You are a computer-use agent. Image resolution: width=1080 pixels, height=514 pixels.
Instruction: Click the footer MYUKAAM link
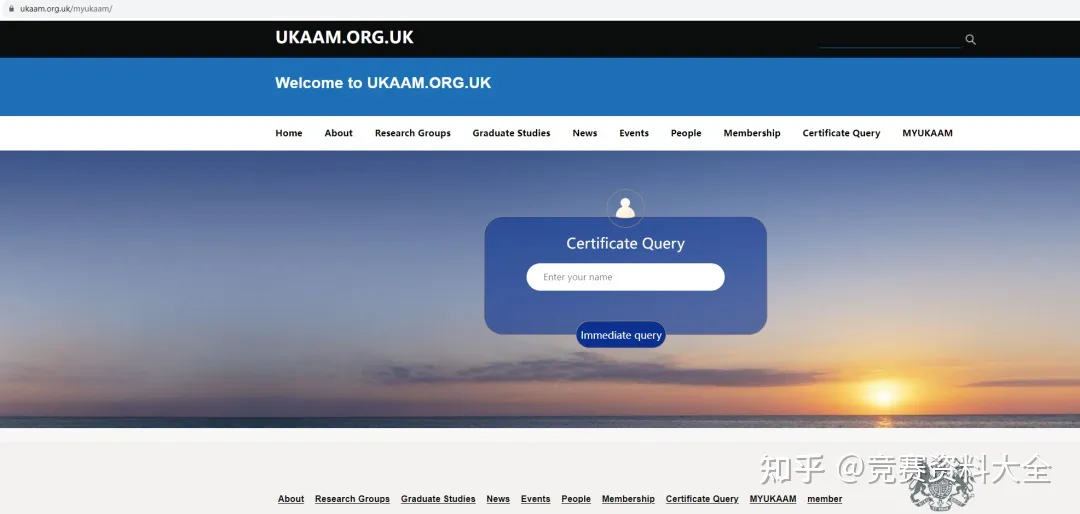tap(773, 499)
